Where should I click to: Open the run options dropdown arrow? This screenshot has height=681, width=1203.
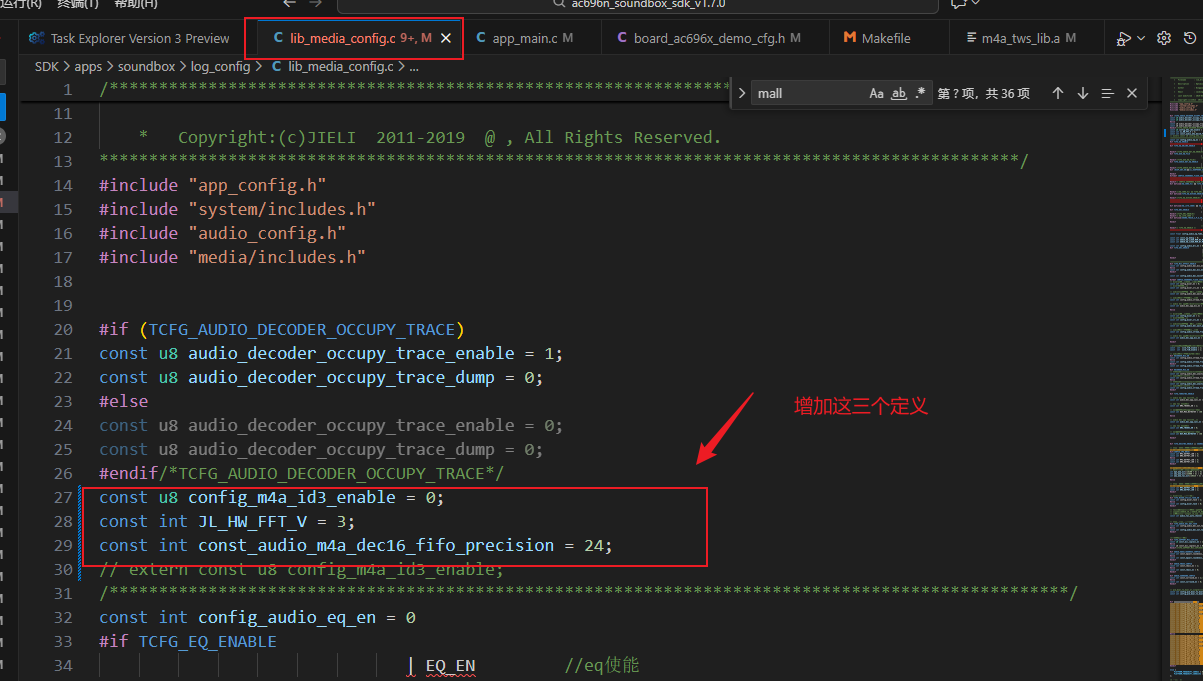[1141, 39]
